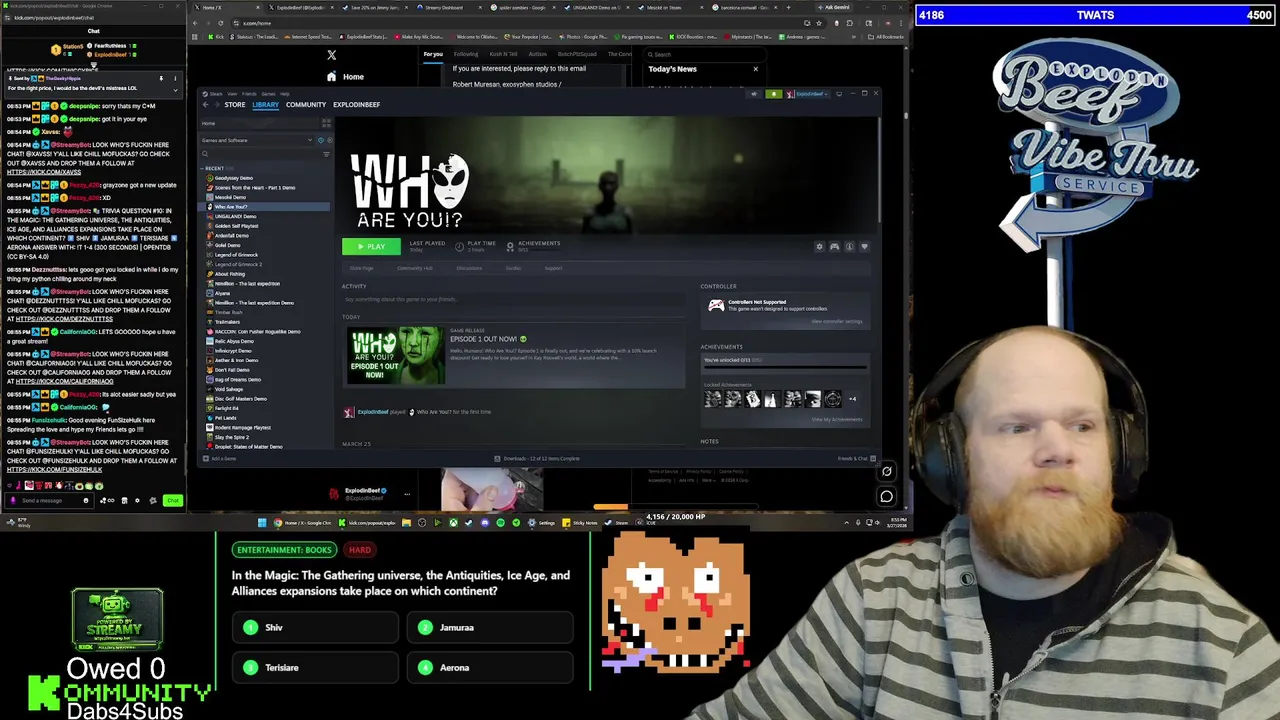The width and height of the screenshot is (1280, 720).
Task: Click the activity status text box
Action: 512,299
